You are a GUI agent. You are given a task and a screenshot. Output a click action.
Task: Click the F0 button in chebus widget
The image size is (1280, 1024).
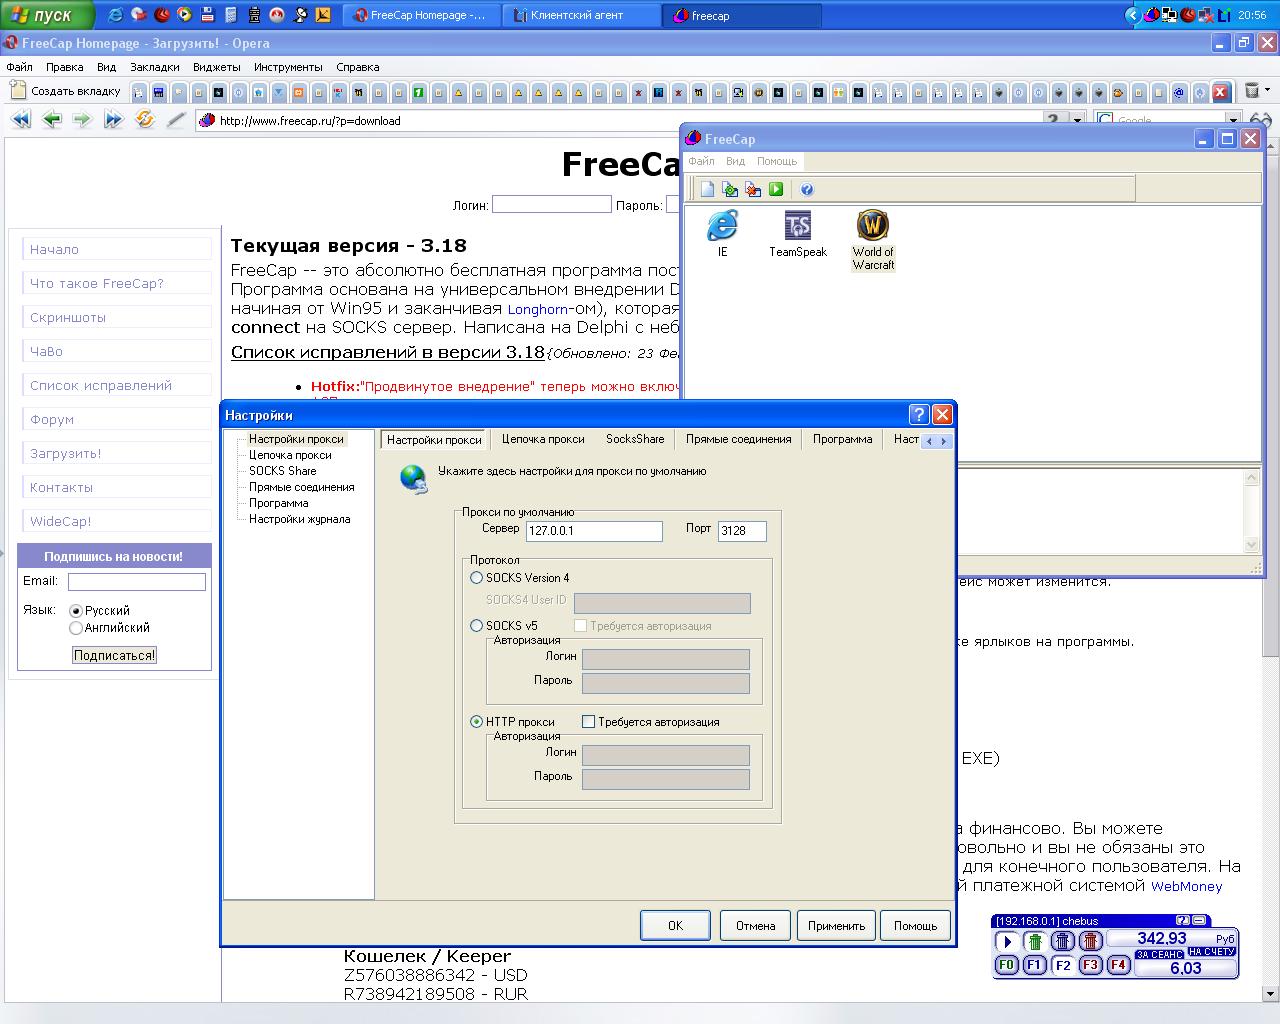pyautogui.click(x=1007, y=965)
